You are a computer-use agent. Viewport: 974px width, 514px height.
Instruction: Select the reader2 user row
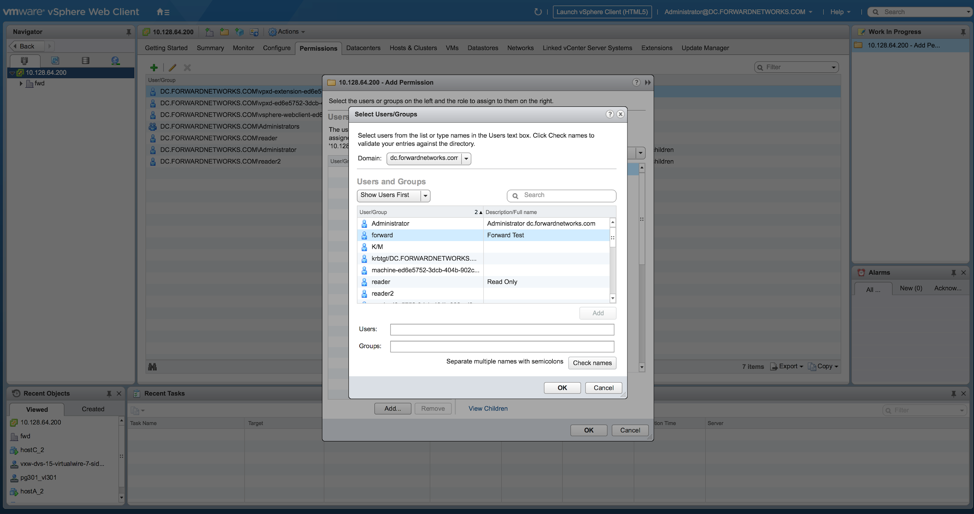pyautogui.click(x=483, y=293)
